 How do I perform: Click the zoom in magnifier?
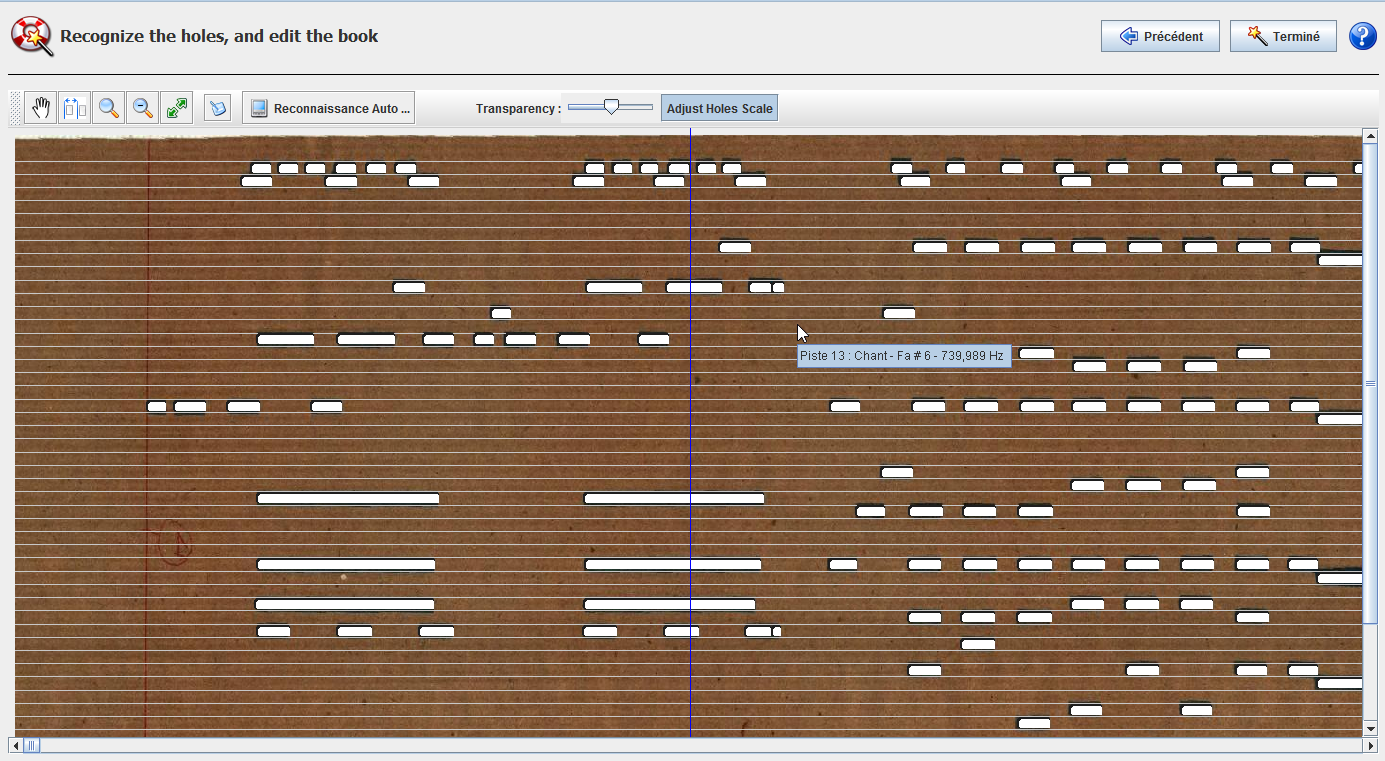(x=109, y=108)
